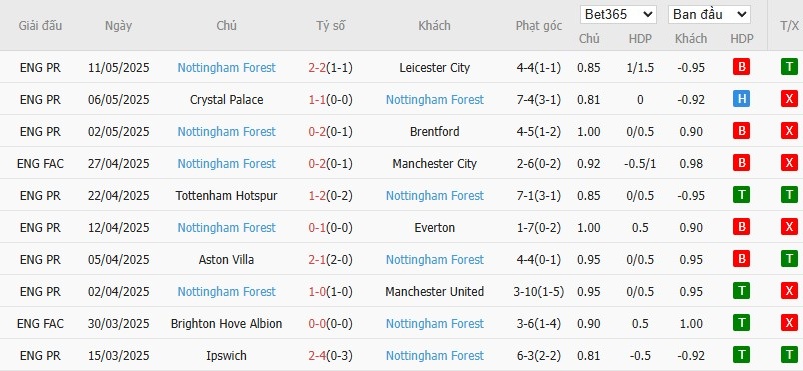Click the Tỷ số column header

click(331, 26)
